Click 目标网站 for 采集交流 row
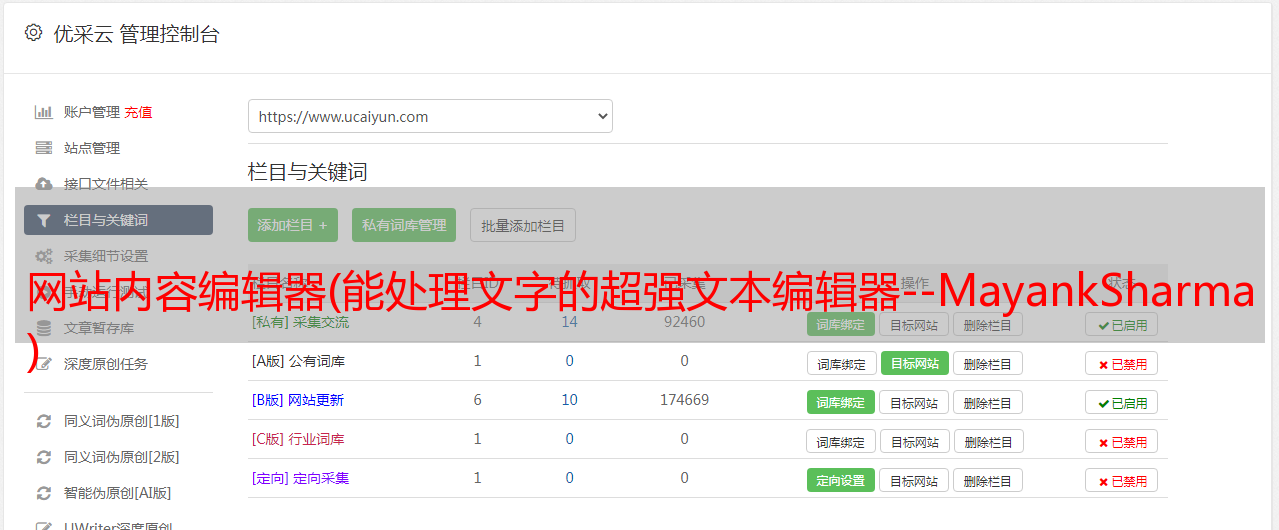The width and height of the screenshot is (1279, 530). click(x=914, y=324)
